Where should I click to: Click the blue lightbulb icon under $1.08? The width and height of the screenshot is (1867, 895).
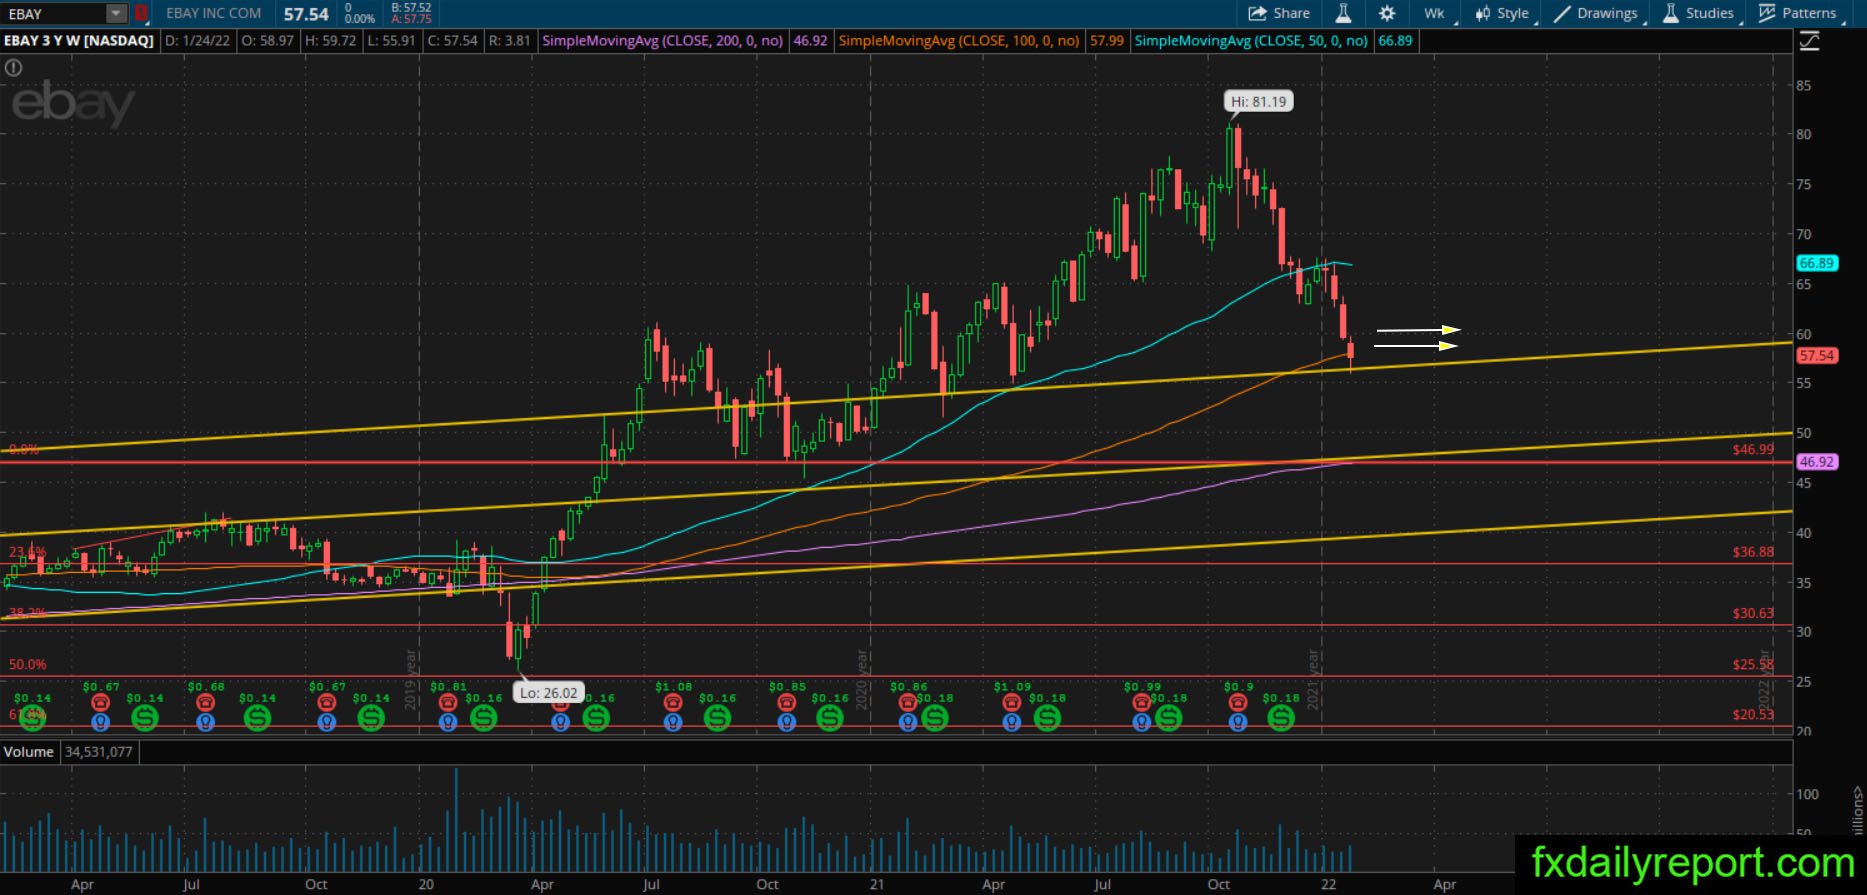click(673, 720)
